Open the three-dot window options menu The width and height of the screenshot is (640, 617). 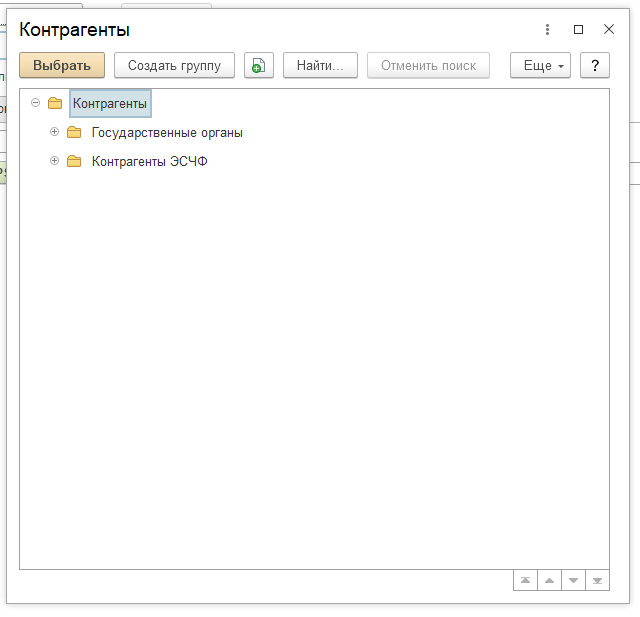pyautogui.click(x=547, y=30)
